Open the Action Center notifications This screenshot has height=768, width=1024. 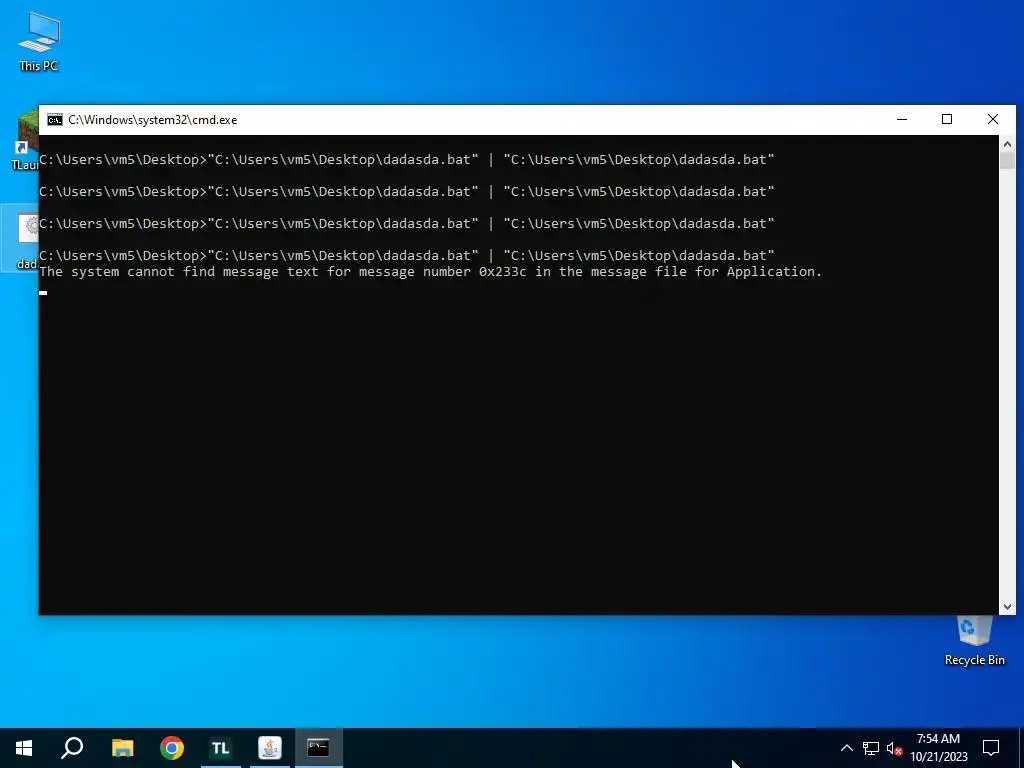tap(991, 748)
